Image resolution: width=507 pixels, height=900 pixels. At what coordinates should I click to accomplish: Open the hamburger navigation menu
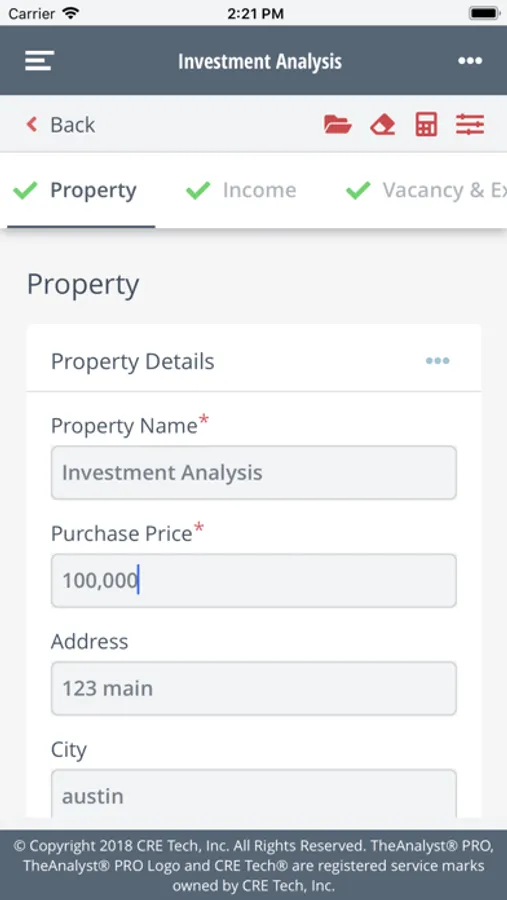(39, 61)
